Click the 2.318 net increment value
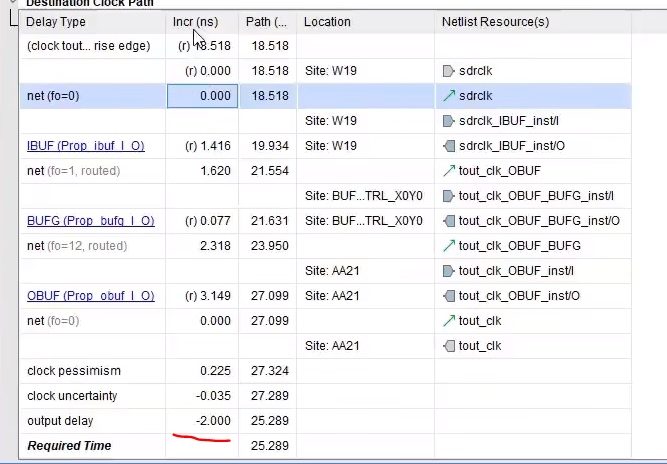 pyautogui.click(x=215, y=246)
